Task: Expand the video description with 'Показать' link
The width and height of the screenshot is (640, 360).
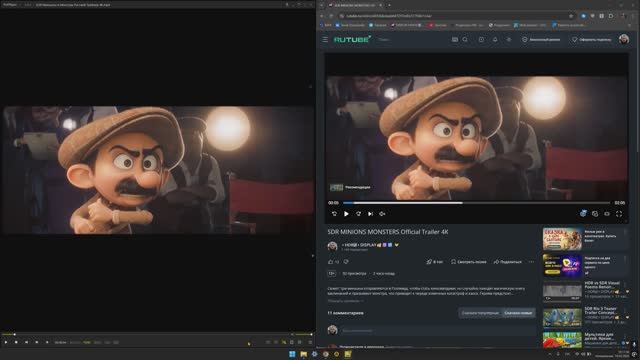Action: [345, 301]
